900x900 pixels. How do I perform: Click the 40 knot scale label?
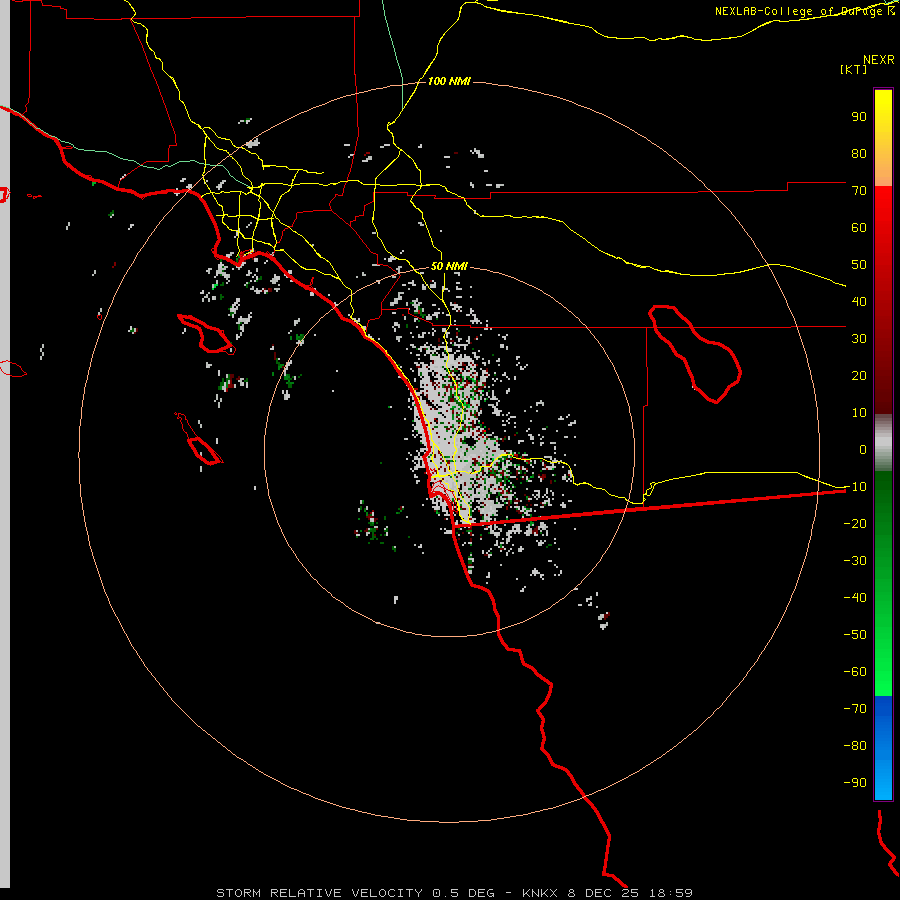(x=859, y=301)
